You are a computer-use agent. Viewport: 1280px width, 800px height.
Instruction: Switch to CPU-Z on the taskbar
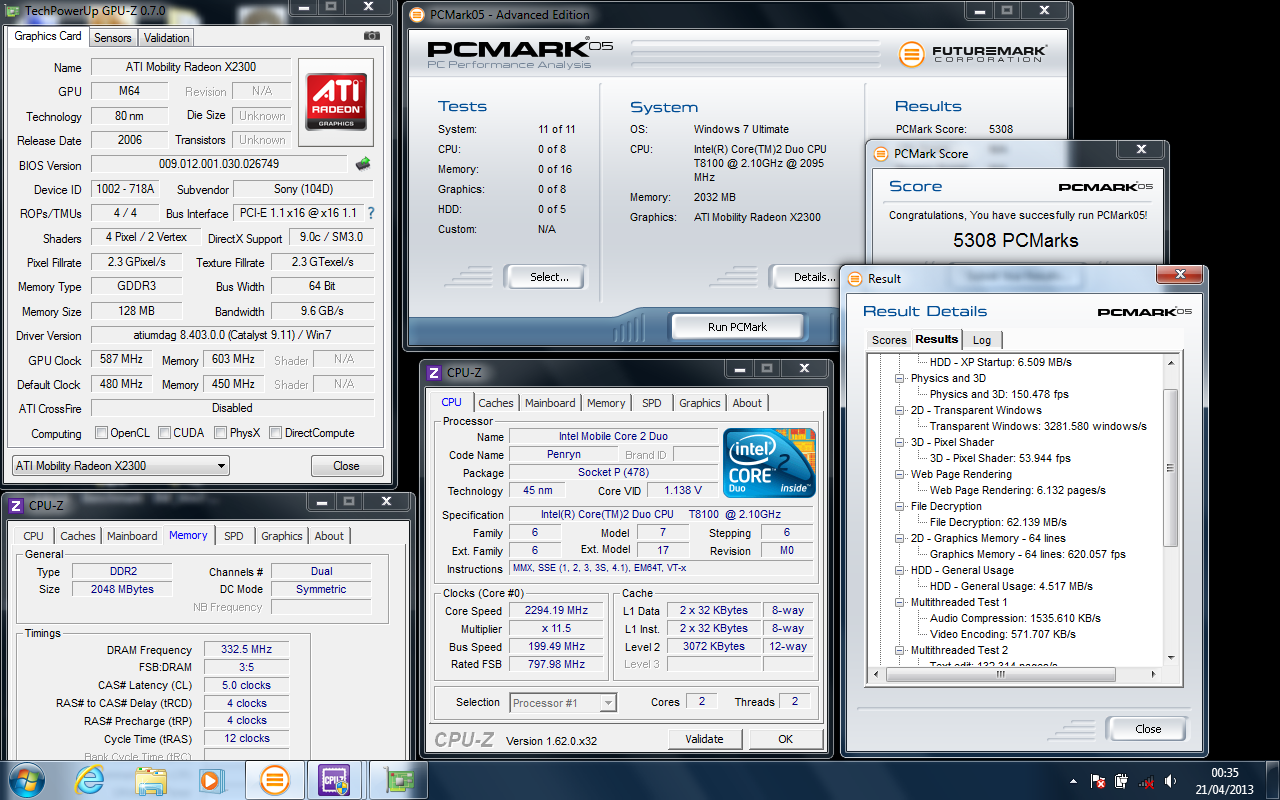[x=333, y=780]
